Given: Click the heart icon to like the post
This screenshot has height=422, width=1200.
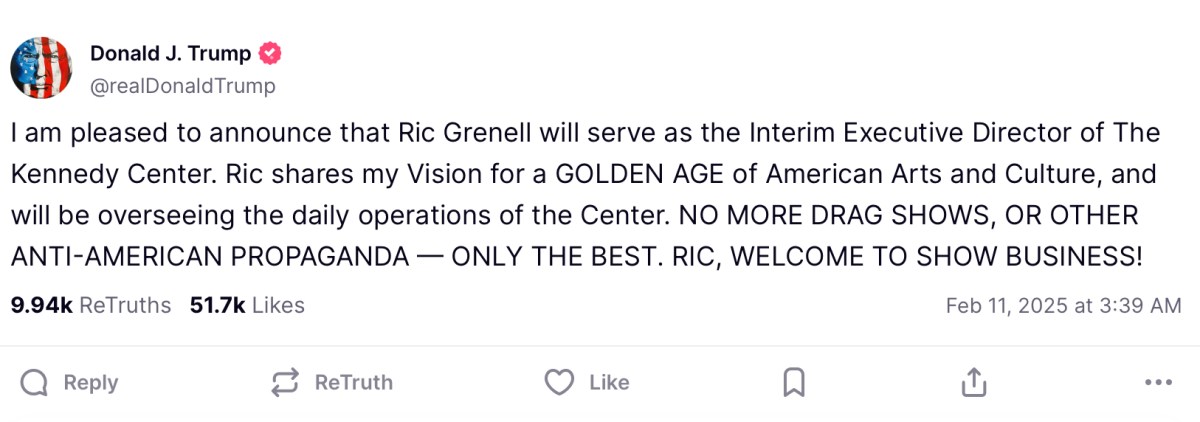Looking at the screenshot, I should (x=559, y=382).
